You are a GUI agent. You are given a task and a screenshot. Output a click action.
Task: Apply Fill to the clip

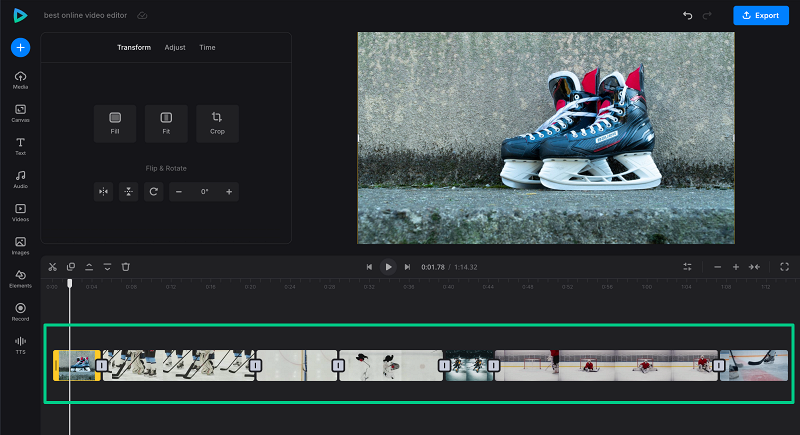[x=115, y=123]
